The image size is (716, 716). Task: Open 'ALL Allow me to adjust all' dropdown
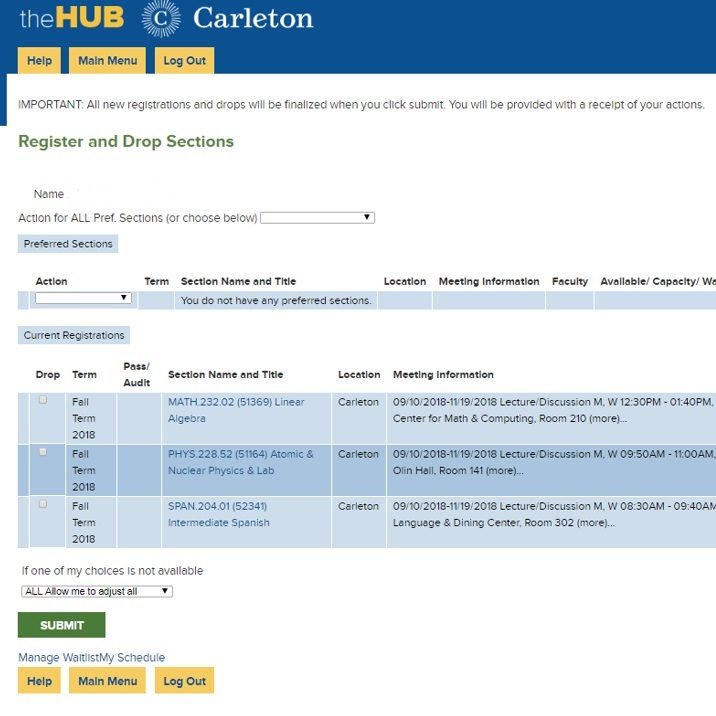pos(97,591)
